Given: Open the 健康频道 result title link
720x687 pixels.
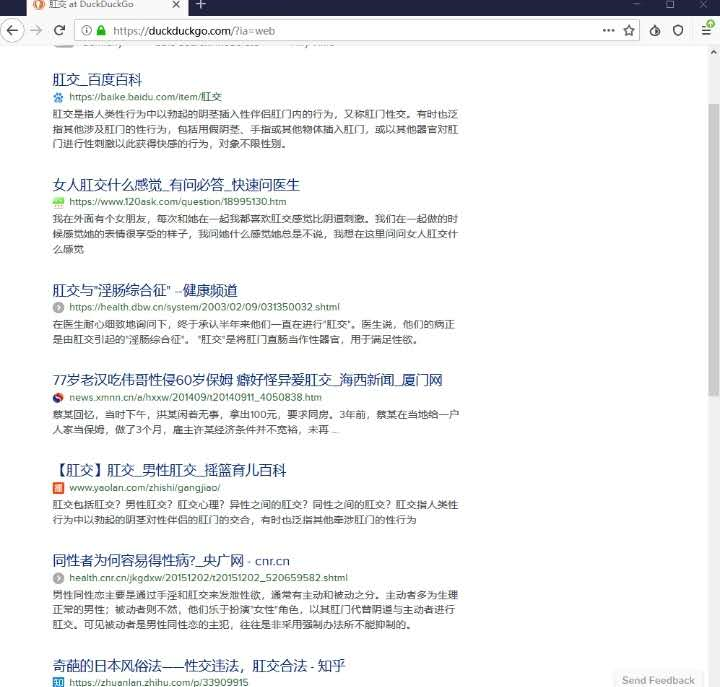Looking at the screenshot, I should (x=145, y=290).
